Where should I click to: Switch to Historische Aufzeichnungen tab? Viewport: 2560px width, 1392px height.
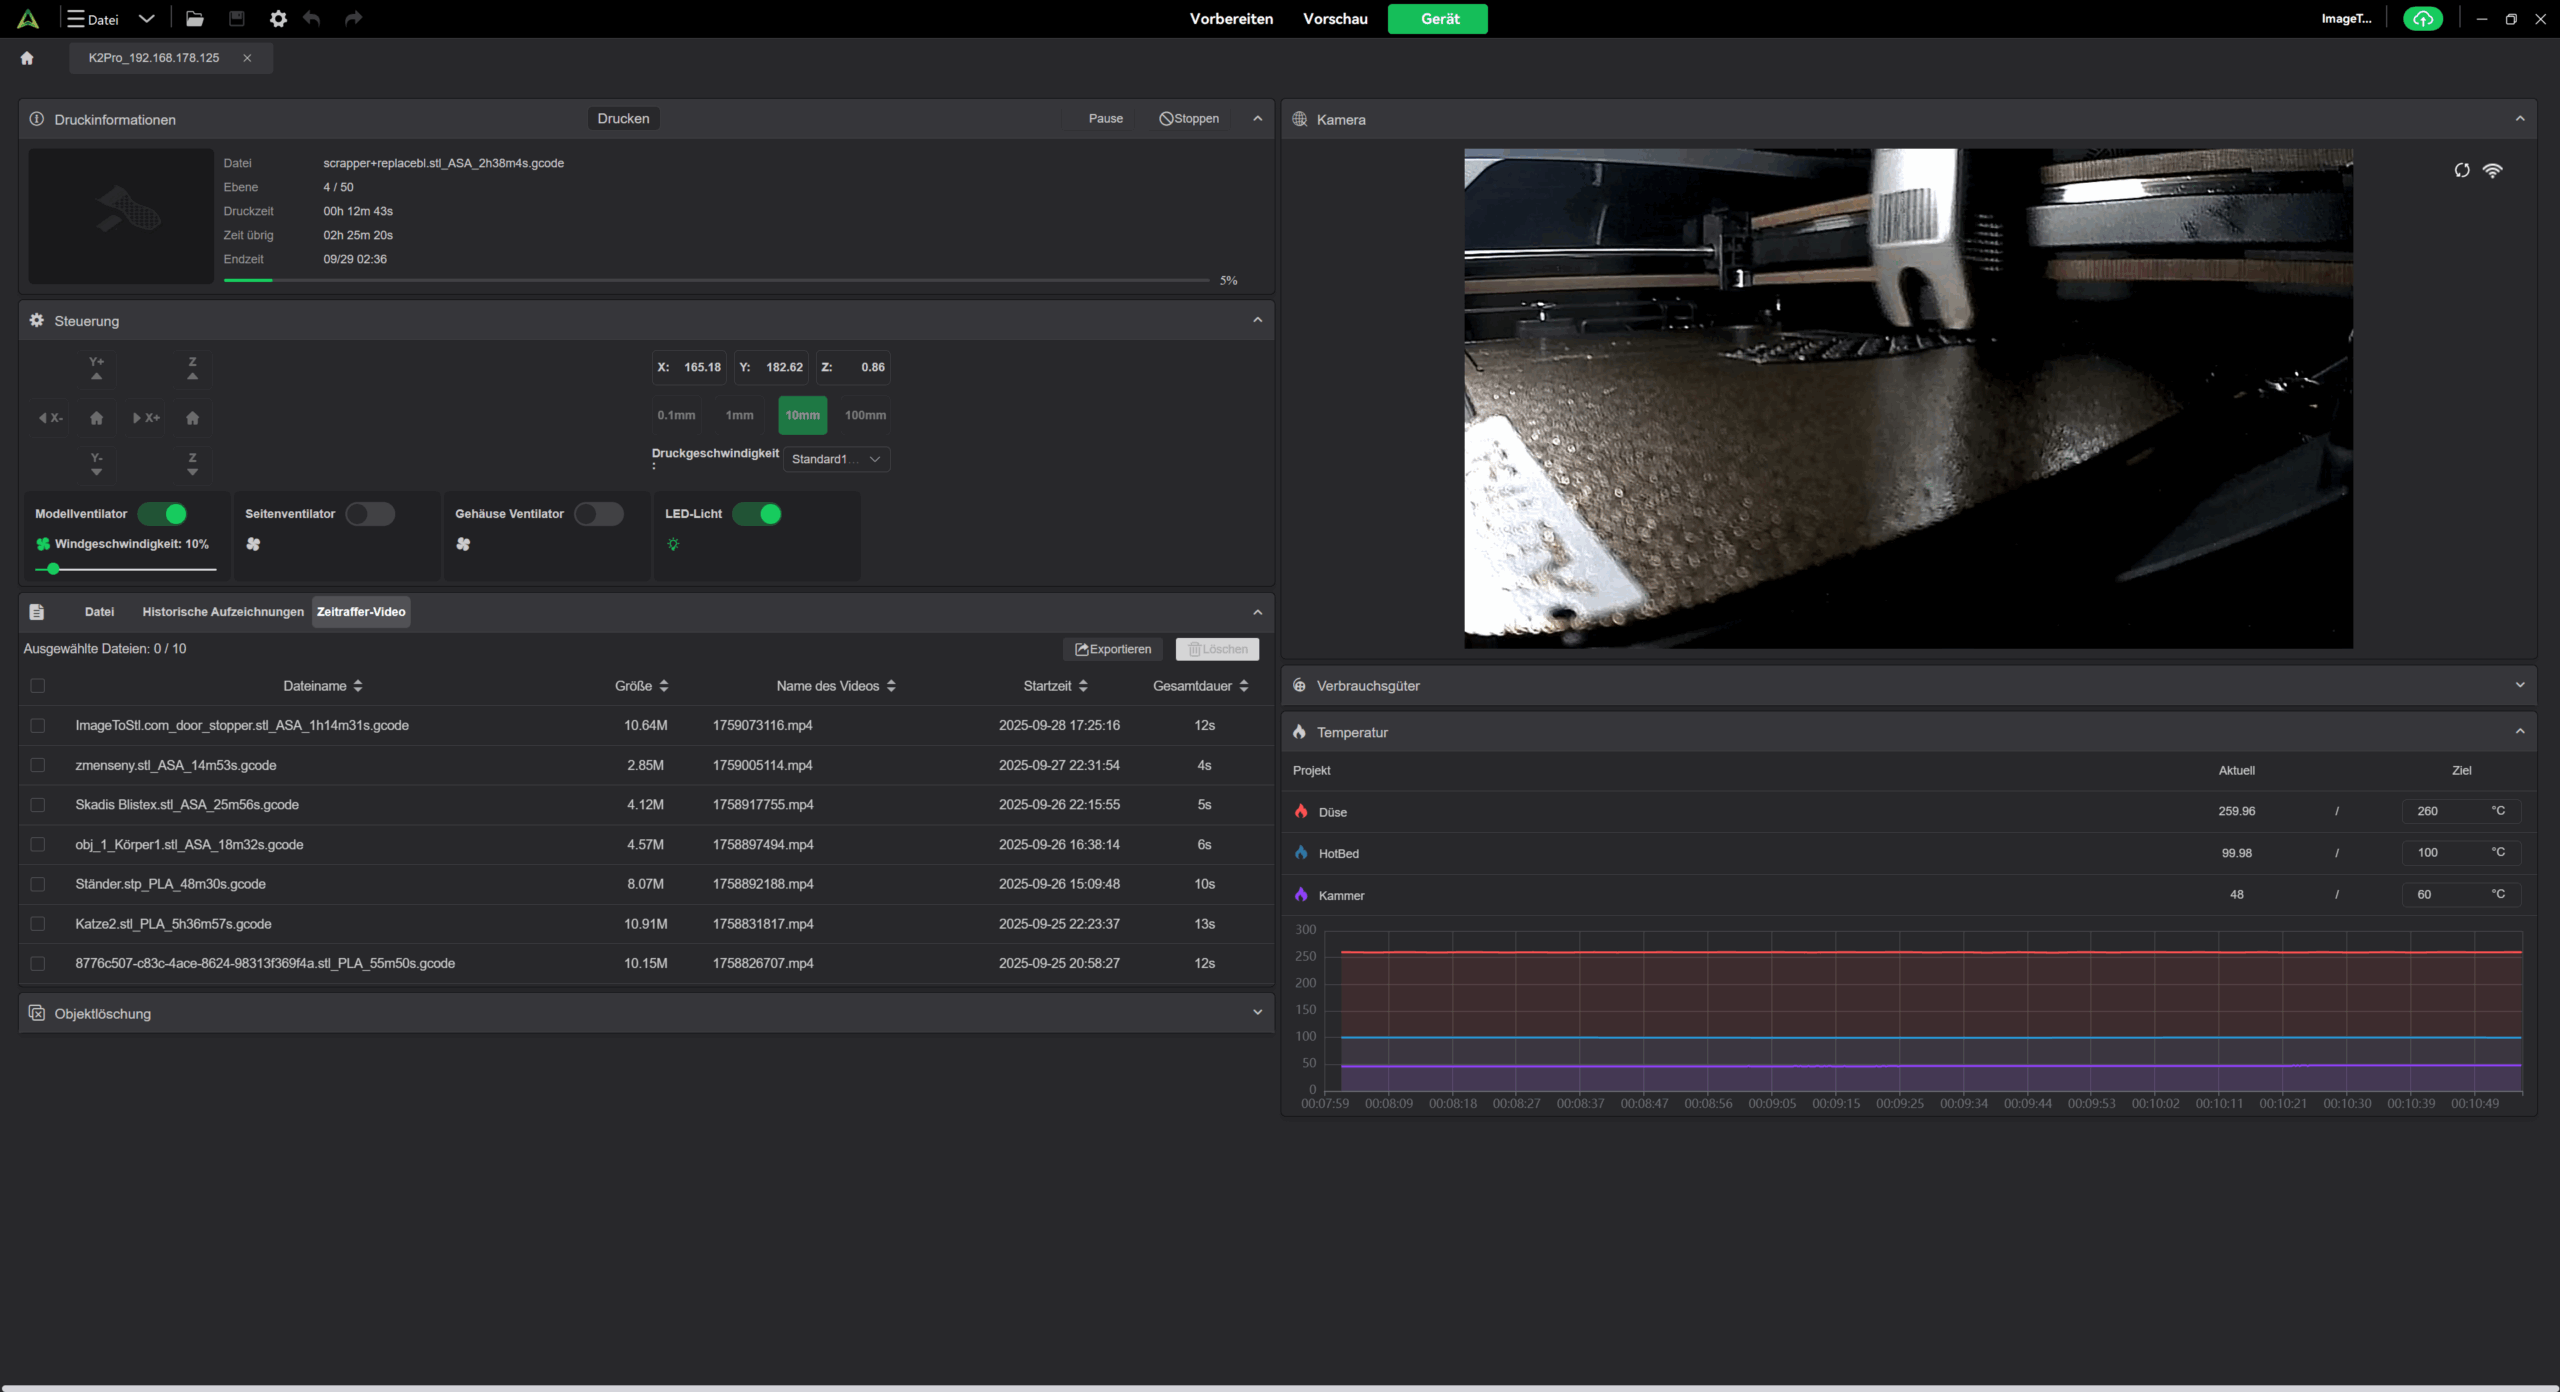223,612
